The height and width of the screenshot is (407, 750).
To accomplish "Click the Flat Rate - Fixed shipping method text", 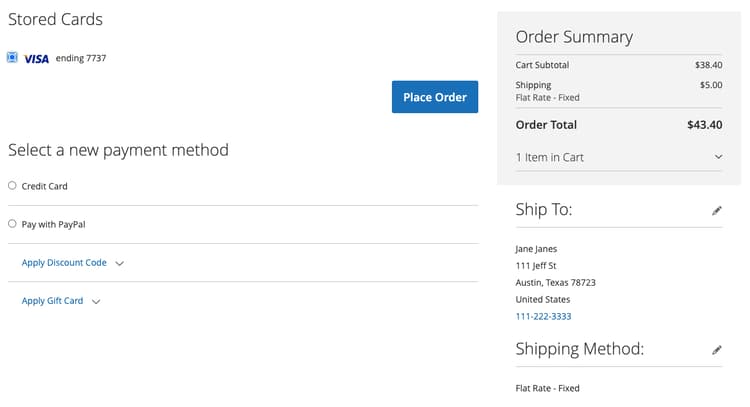I will click(x=547, y=388).
